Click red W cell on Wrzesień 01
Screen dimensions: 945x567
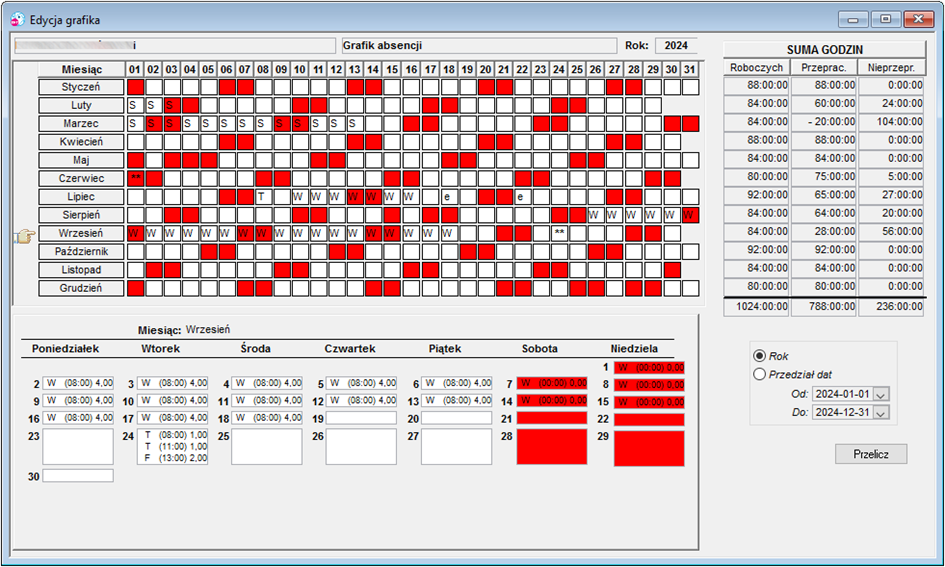click(136, 233)
